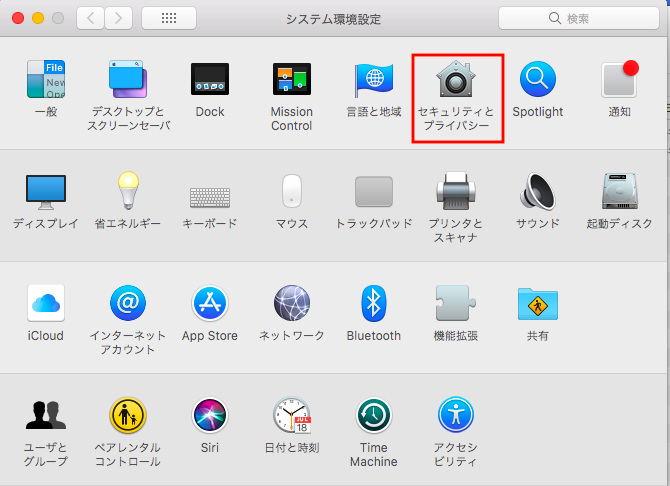This screenshot has width=670, height=486.
Task: Click the show-all grid button
Action: click(168, 18)
